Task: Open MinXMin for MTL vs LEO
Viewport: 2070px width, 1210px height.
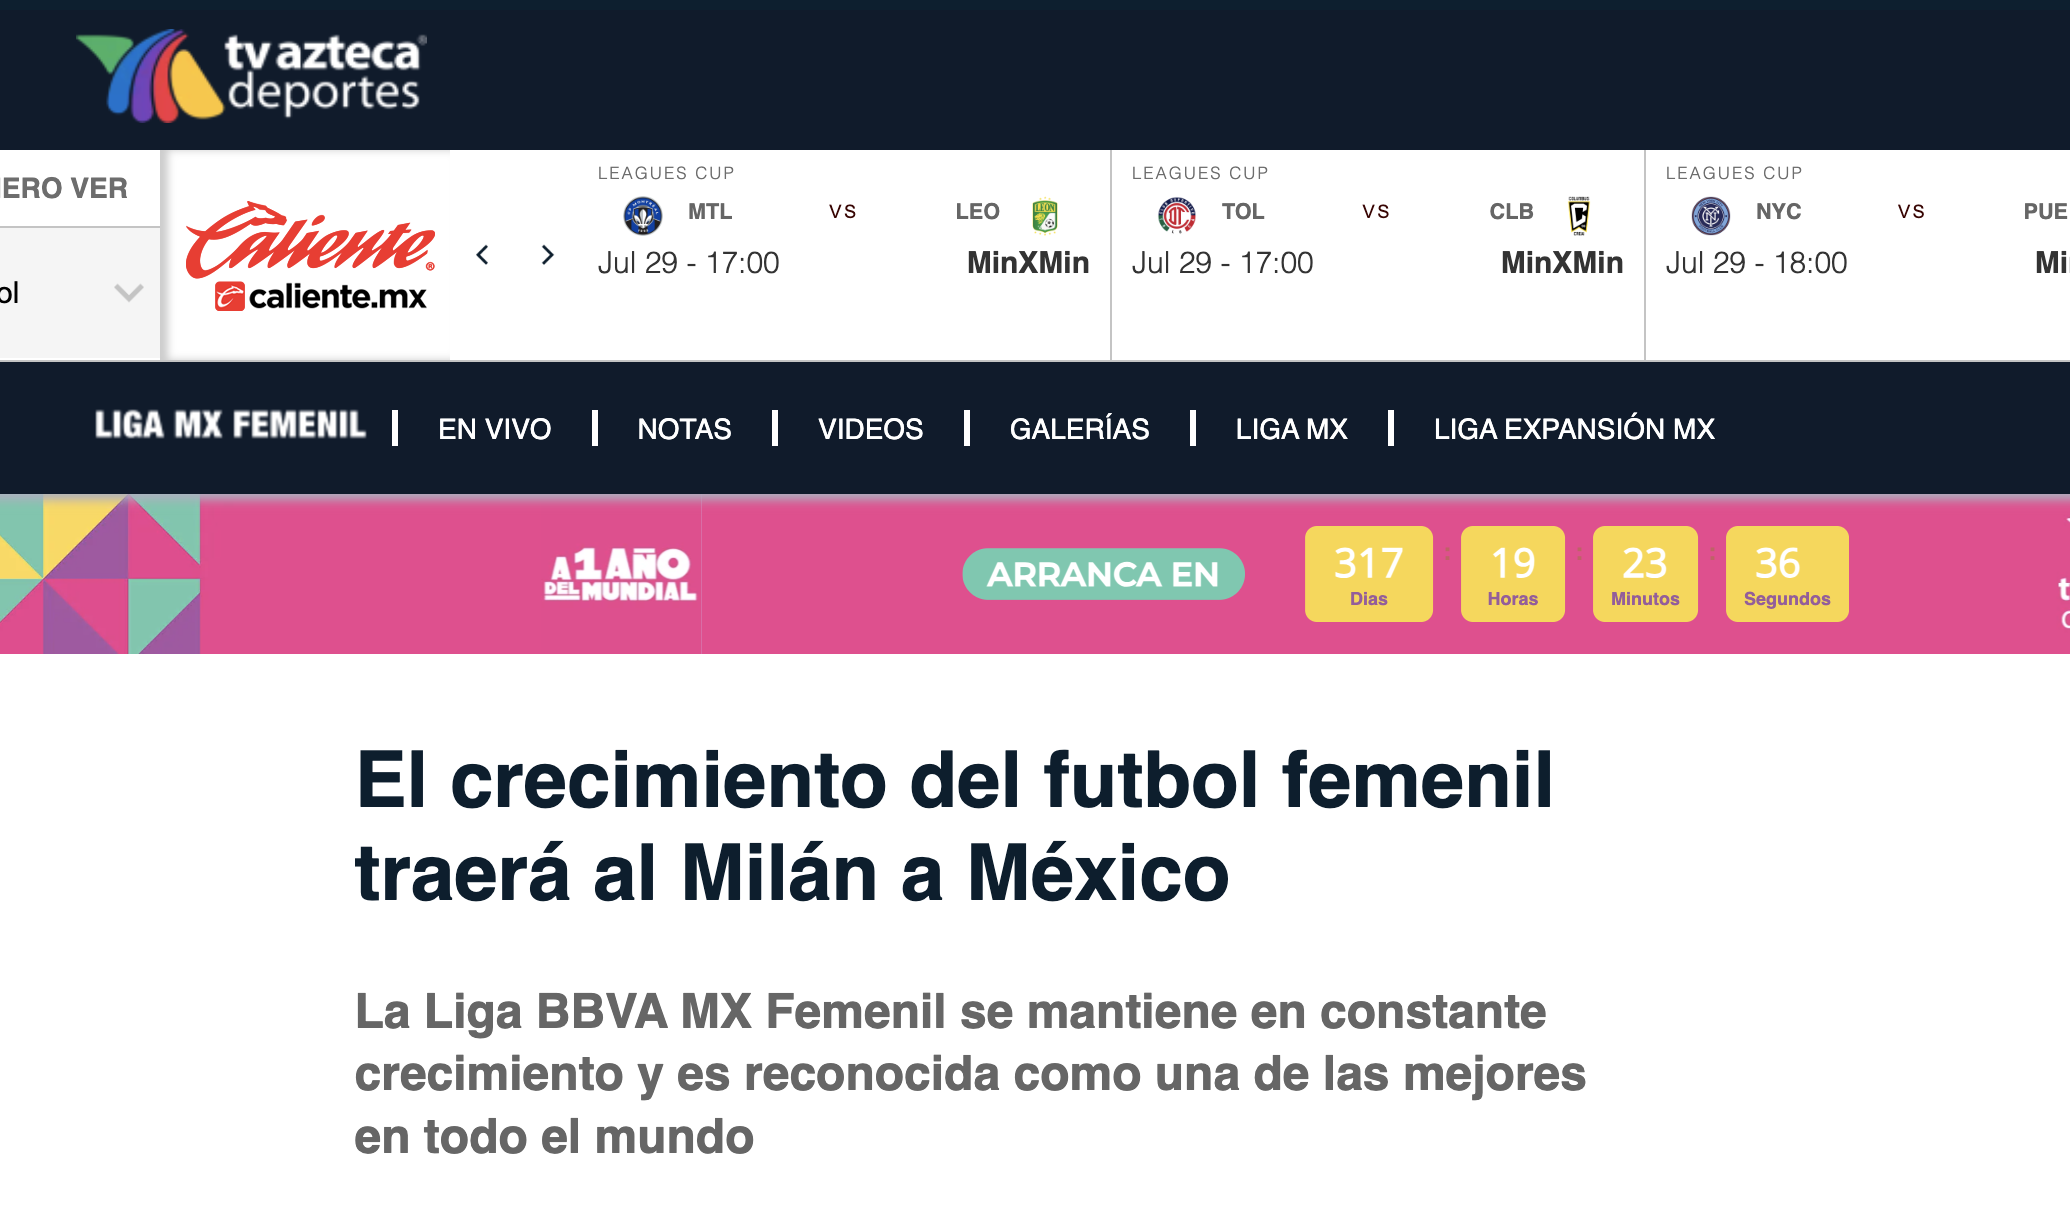Action: pos(1028,263)
